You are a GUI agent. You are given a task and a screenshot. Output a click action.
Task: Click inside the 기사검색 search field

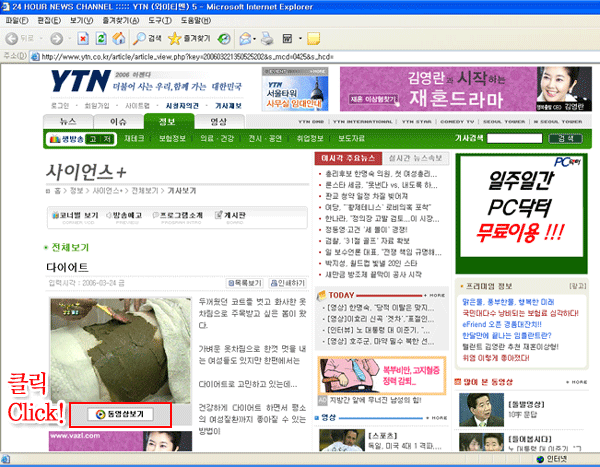tap(514, 139)
